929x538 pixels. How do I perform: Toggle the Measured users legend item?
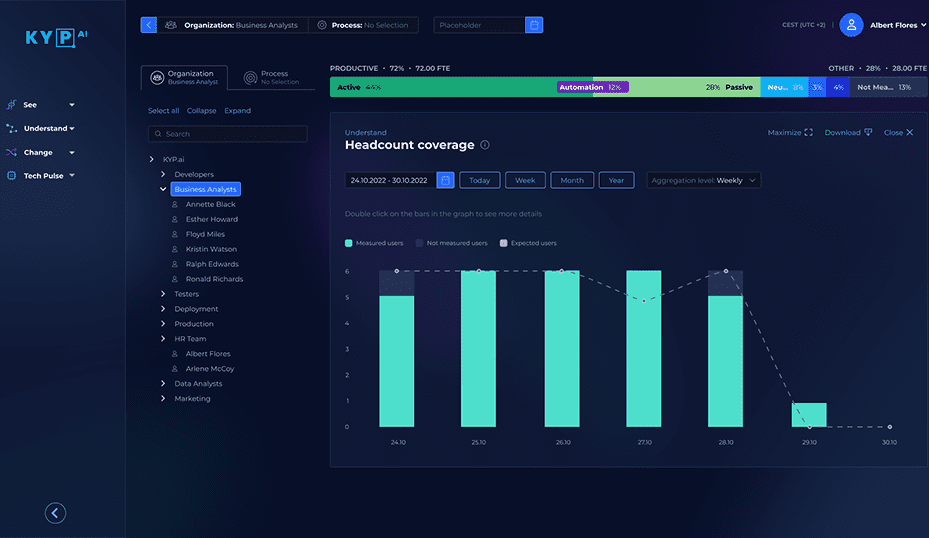point(372,243)
